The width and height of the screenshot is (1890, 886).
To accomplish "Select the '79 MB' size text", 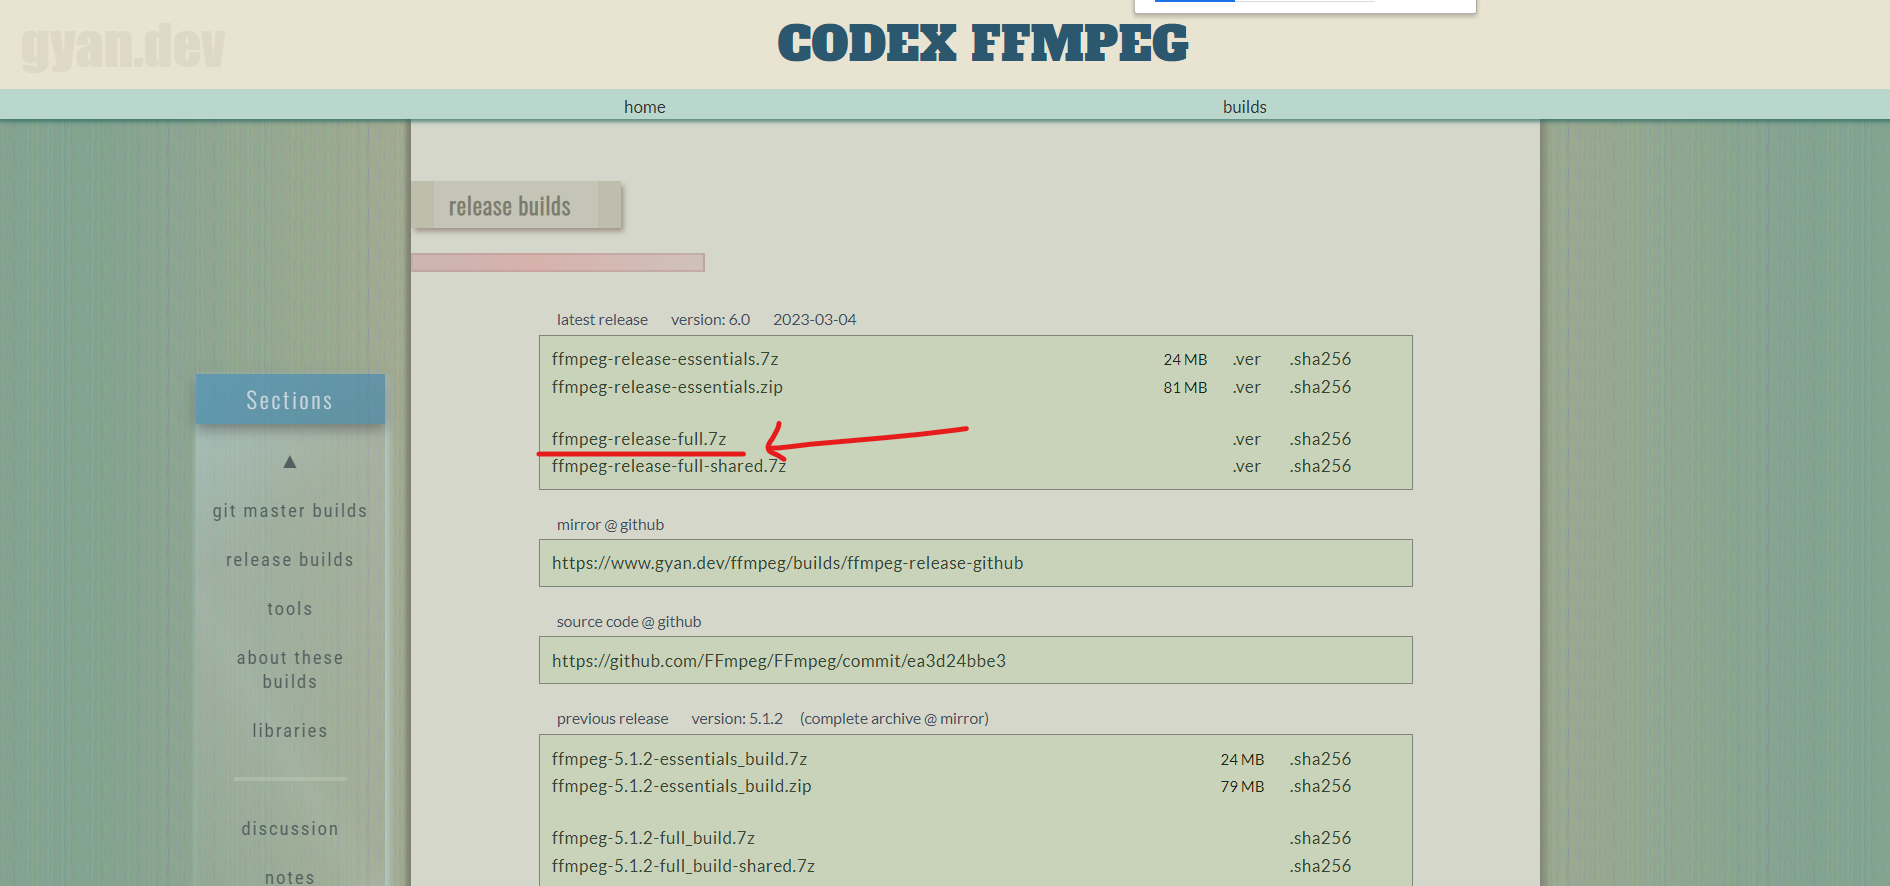I will [x=1242, y=786].
